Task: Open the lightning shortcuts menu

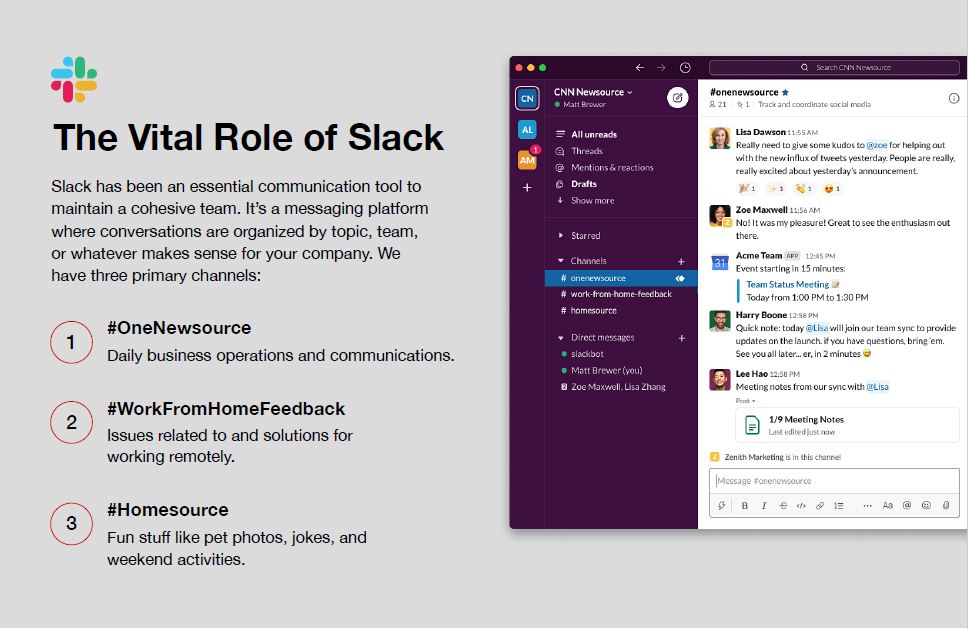Action: tap(721, 506)
